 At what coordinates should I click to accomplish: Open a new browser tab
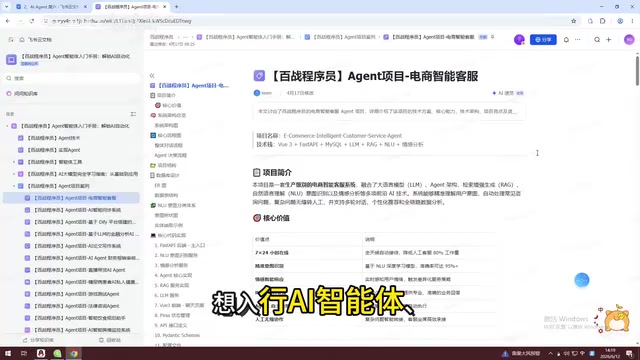tap(176, 7)
